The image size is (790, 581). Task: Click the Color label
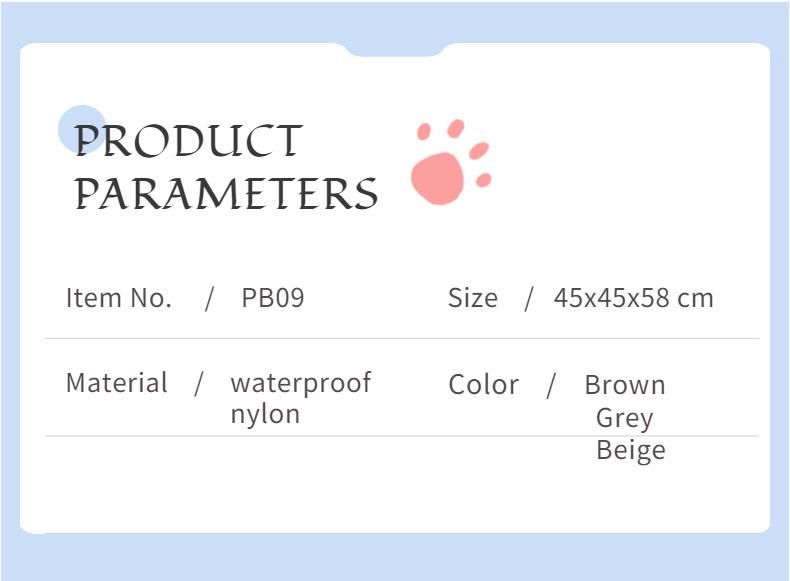tap(483, 385)
